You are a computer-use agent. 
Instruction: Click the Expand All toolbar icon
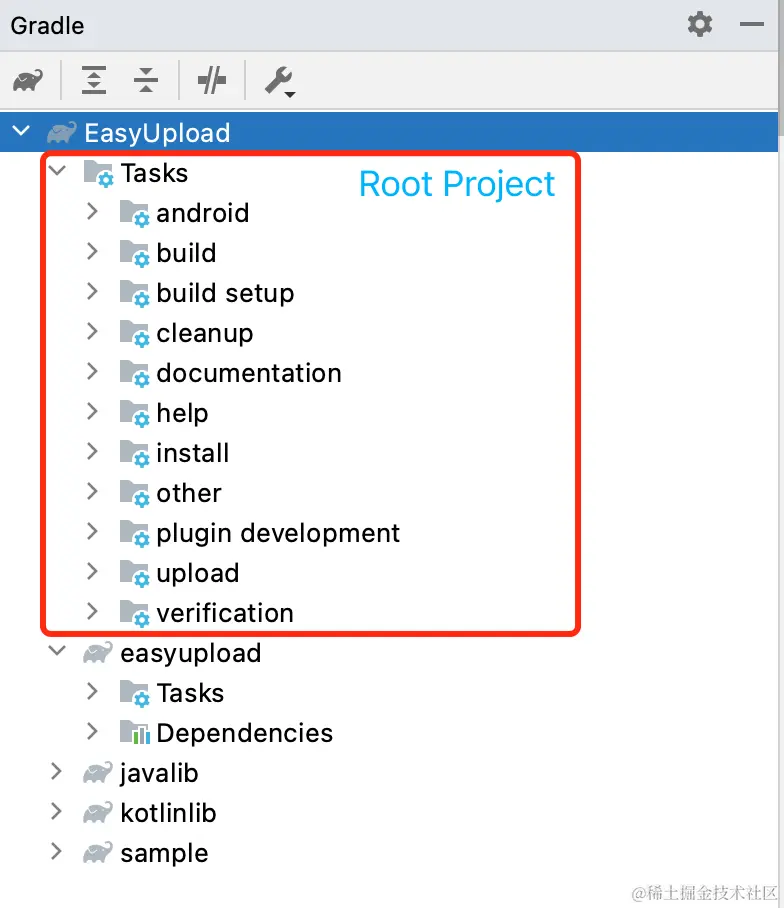pos(94,80)
